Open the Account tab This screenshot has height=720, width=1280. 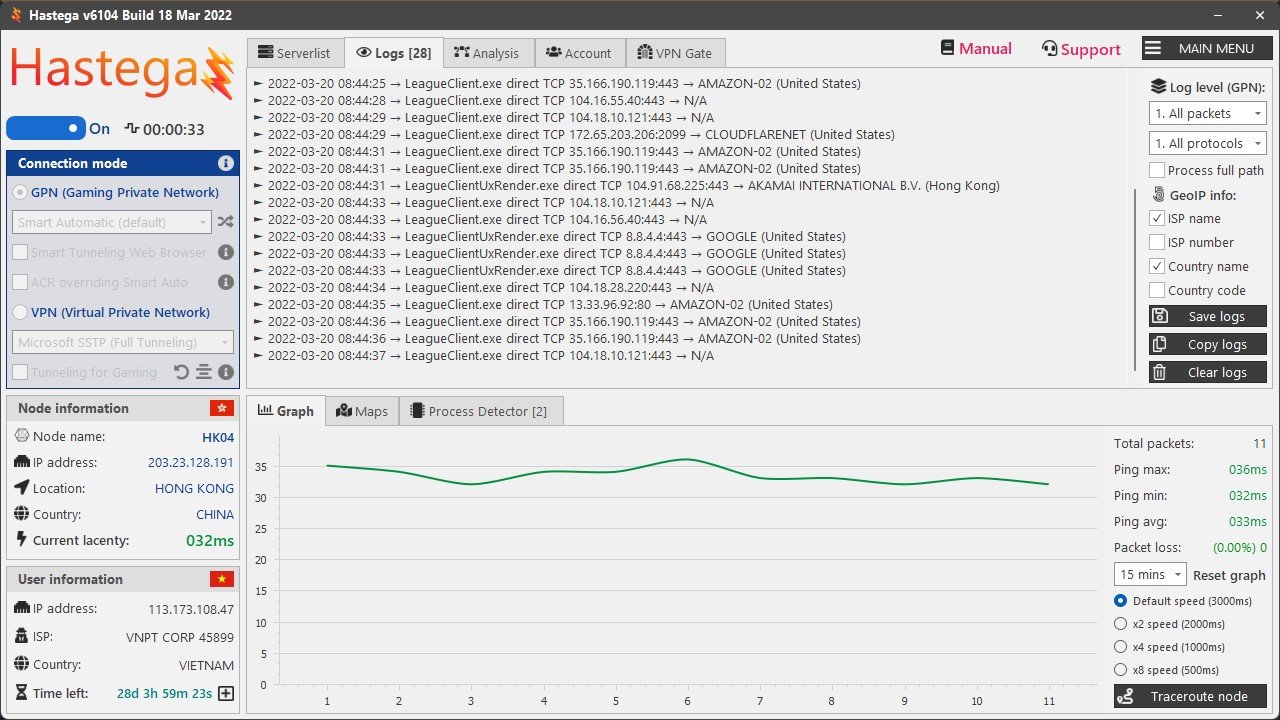580,53
